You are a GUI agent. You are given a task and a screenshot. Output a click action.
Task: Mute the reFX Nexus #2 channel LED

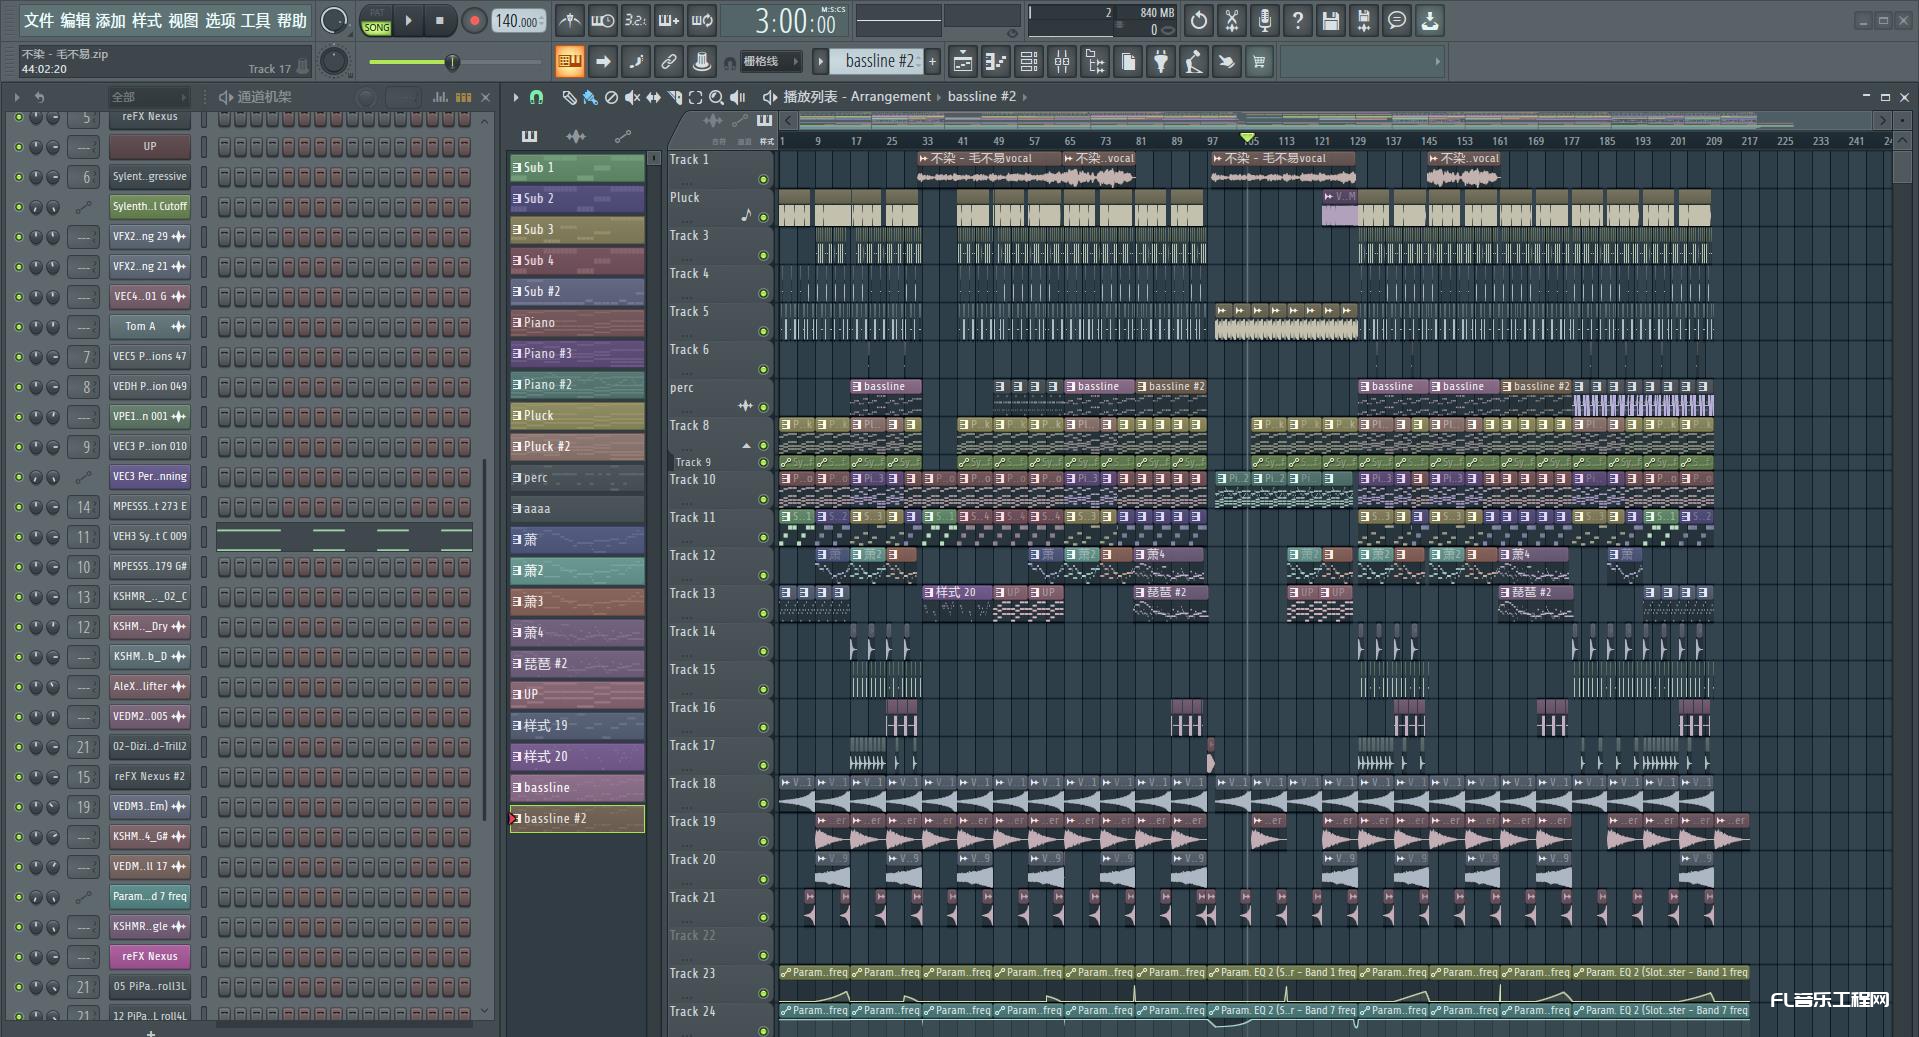coord(18,777)
